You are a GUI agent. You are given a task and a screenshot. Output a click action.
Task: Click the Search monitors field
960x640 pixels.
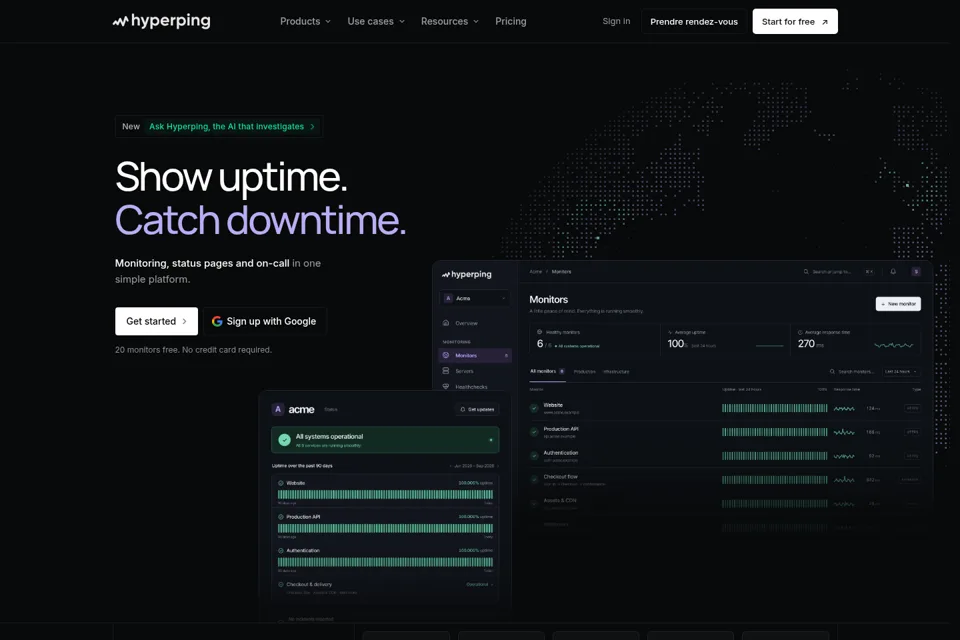tap(852, 371)
